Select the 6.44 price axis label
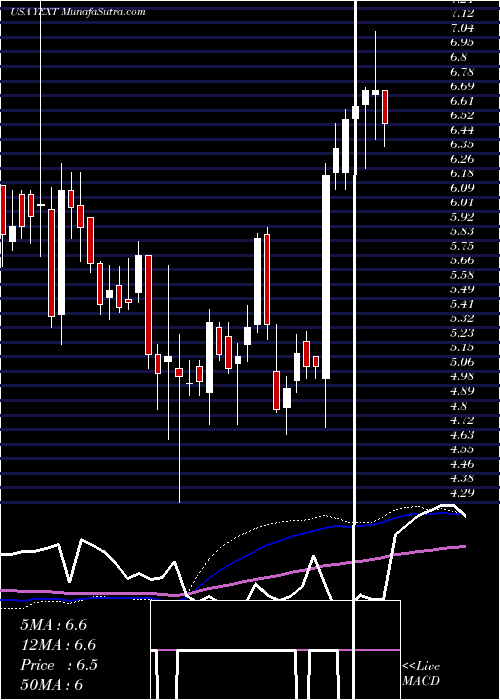Image resolution: width=500 pixels, height=700 pixels. pyautogui.click(x=462, y=130)
